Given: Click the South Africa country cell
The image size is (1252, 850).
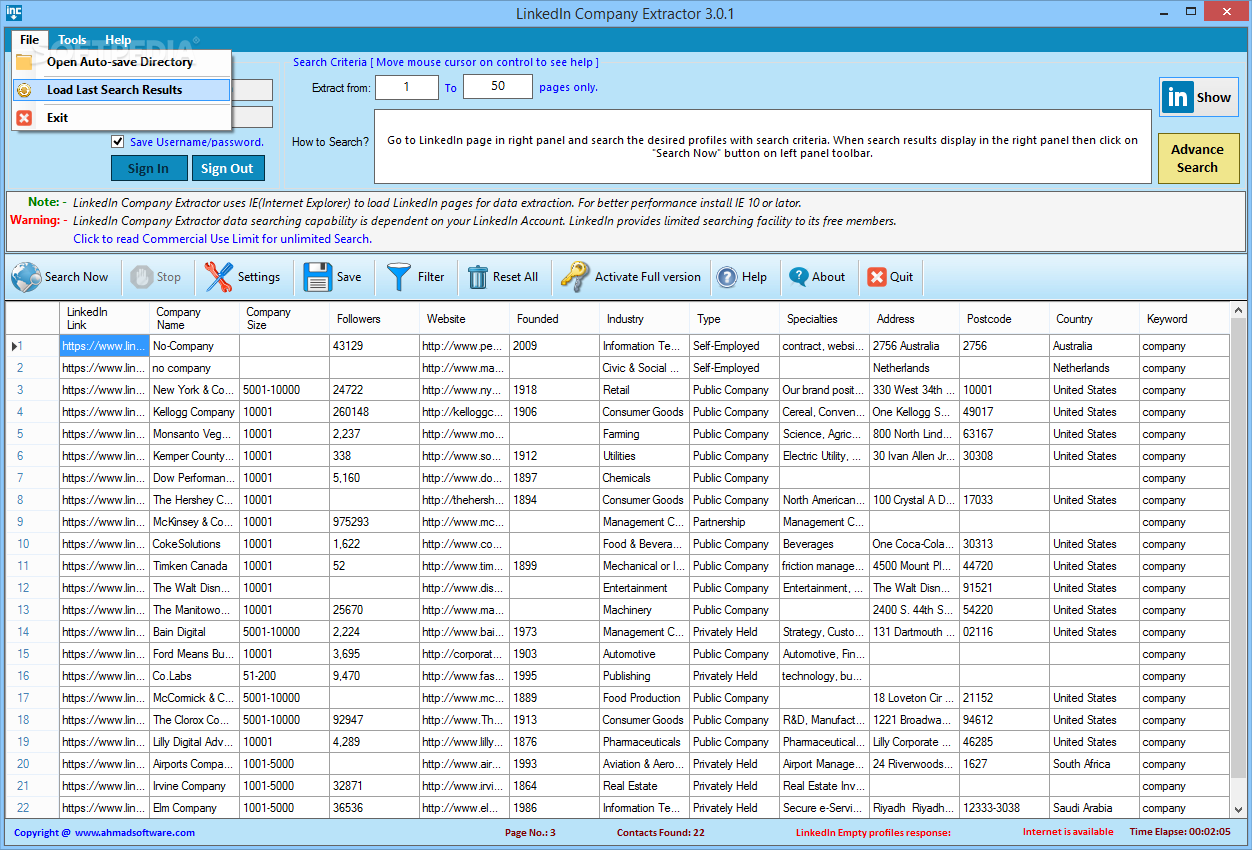Looking at the screenshot, I should click(x=1095, y=764).
